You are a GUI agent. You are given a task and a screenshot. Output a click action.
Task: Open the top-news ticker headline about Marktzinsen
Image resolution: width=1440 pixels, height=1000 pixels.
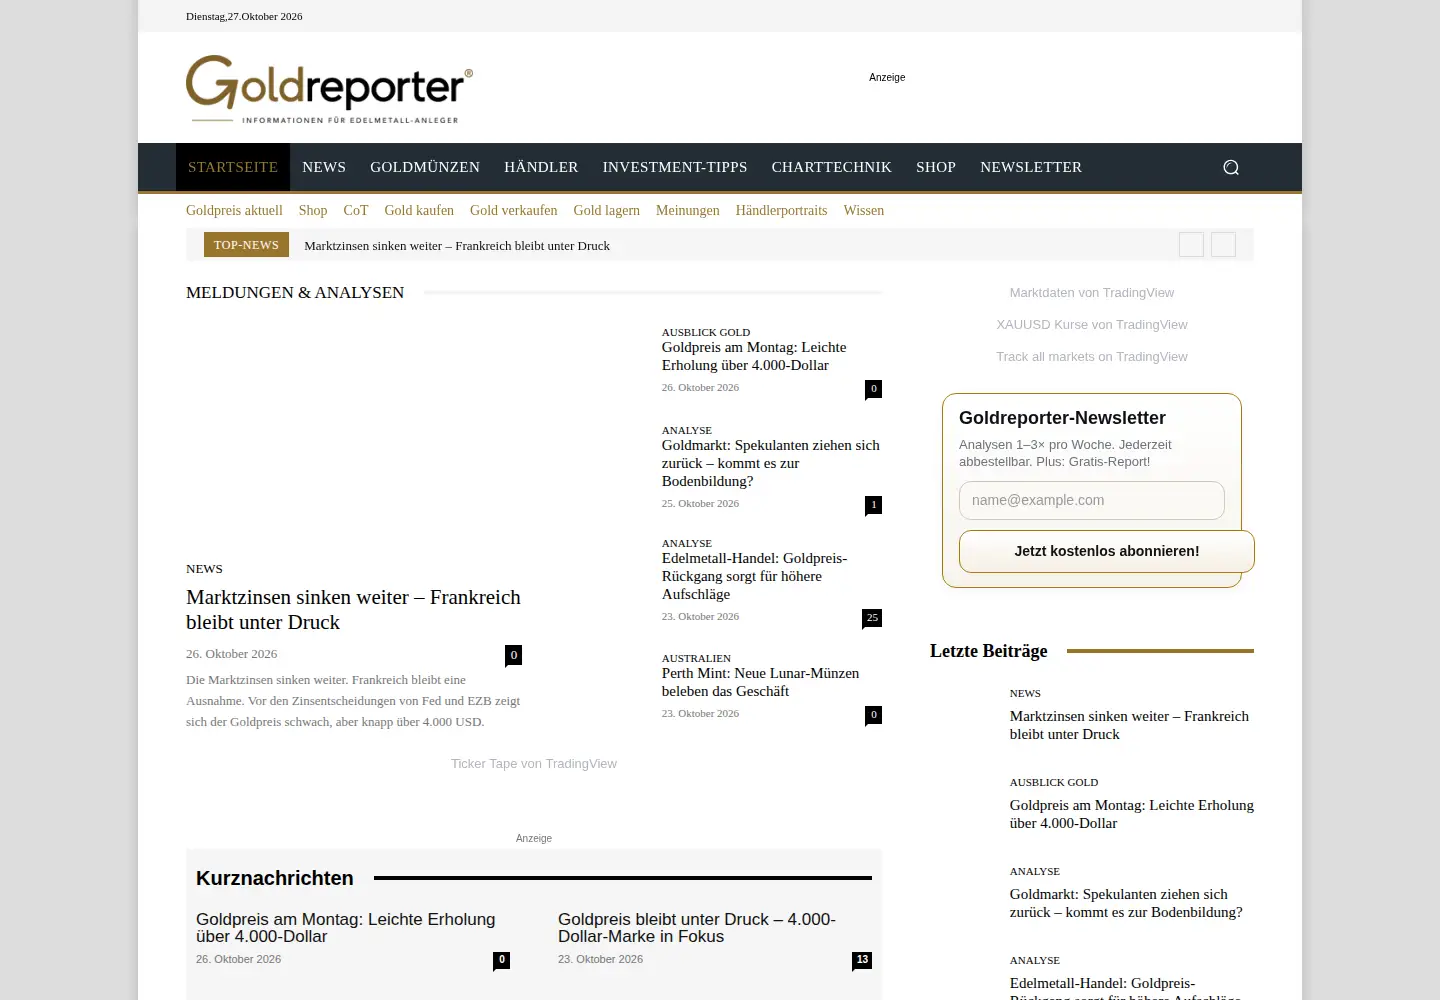coord(457,246)
